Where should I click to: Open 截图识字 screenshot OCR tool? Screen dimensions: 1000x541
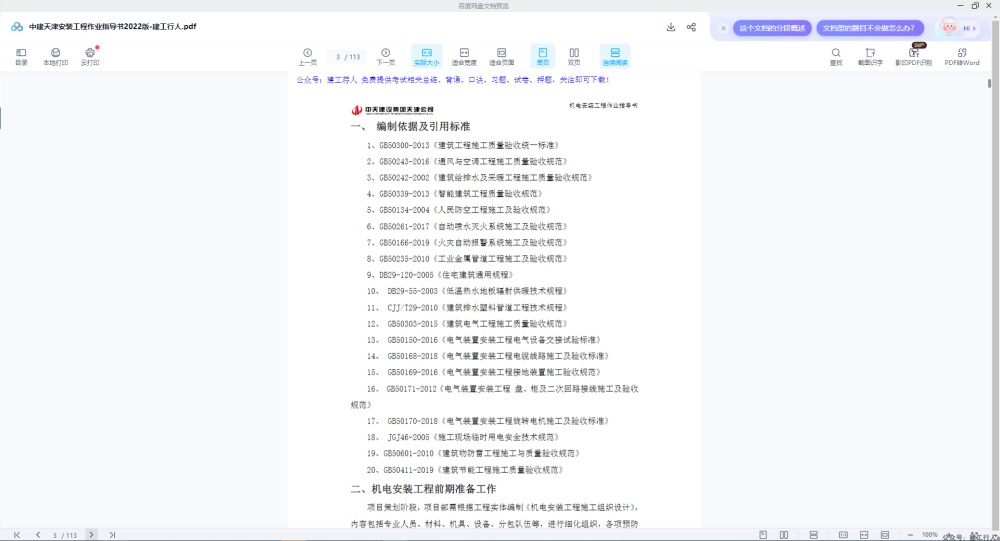[870, 56]
